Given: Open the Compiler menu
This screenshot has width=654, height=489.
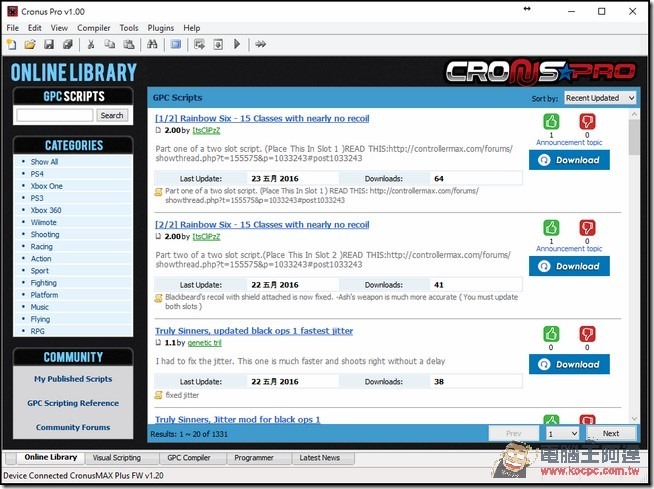Looking at the screenshot, I should tap(94, 28).
